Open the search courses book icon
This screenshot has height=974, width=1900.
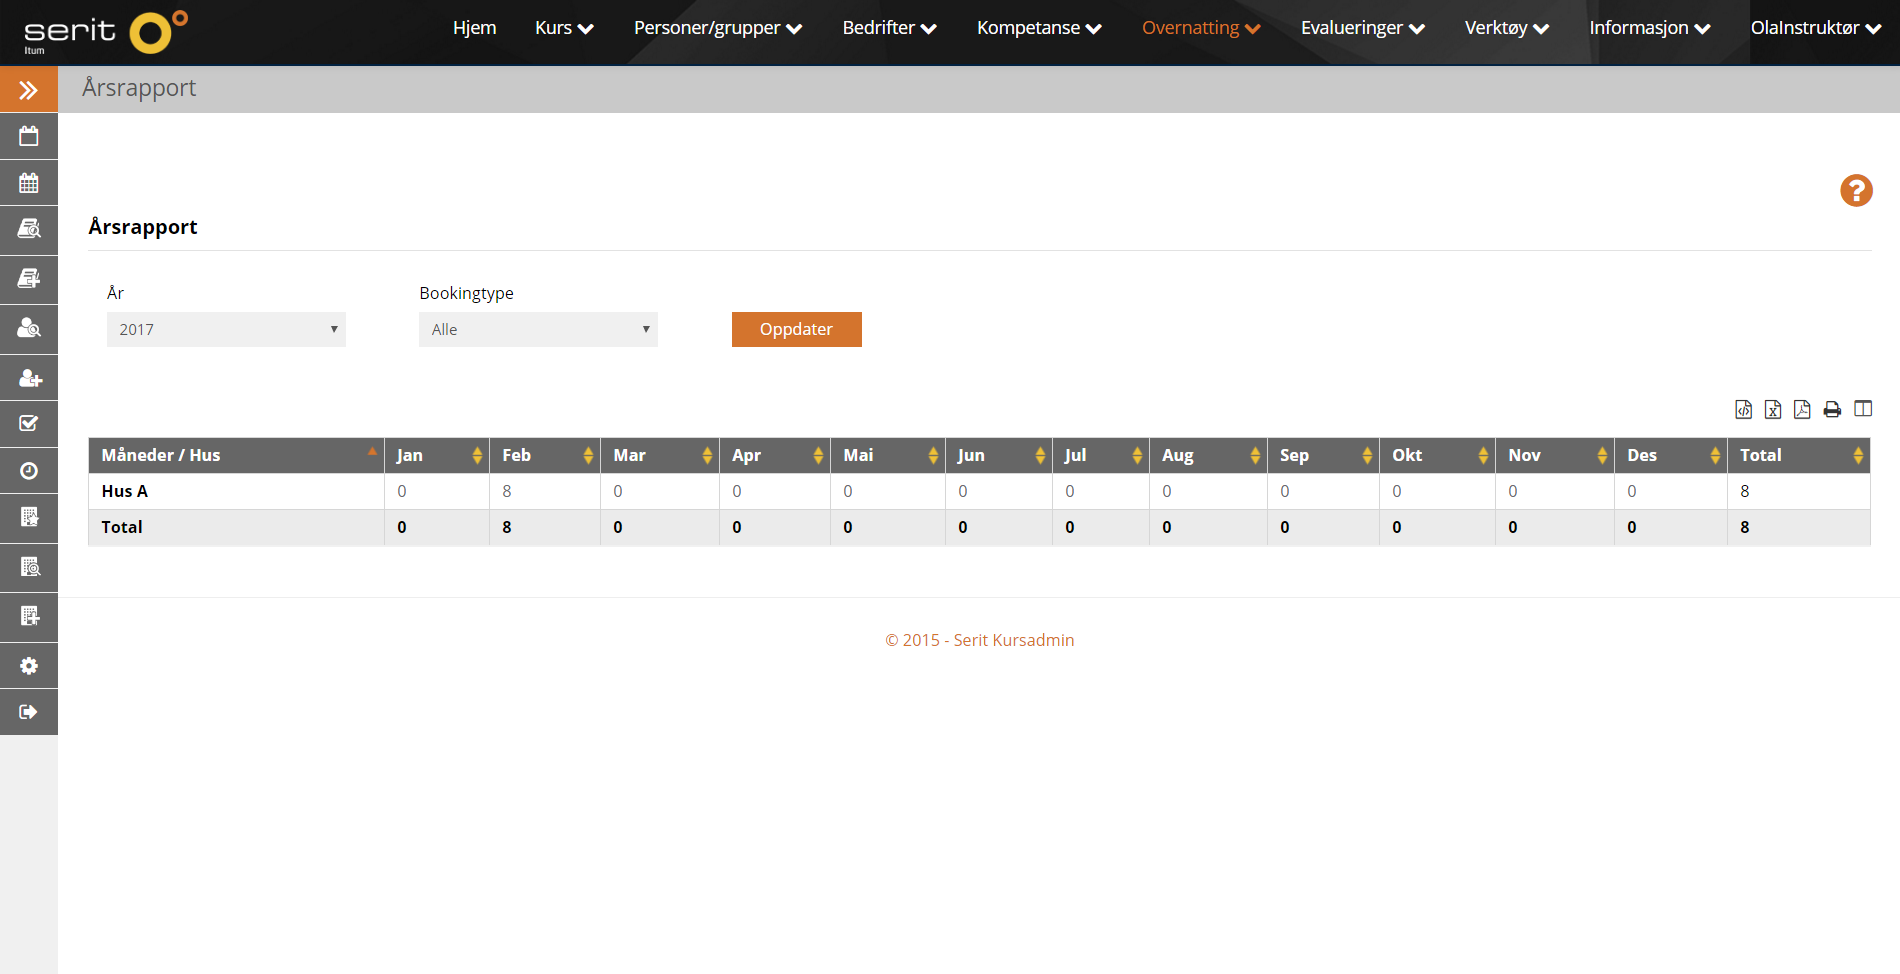28,229
